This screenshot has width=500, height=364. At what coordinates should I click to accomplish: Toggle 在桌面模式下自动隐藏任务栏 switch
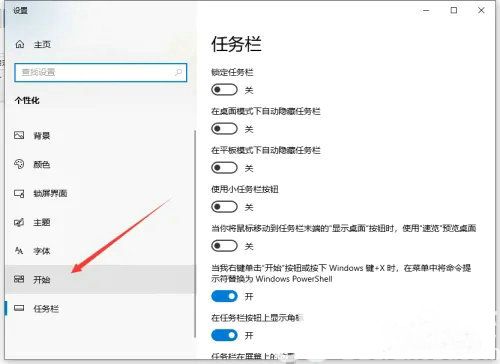pos(224,129)
